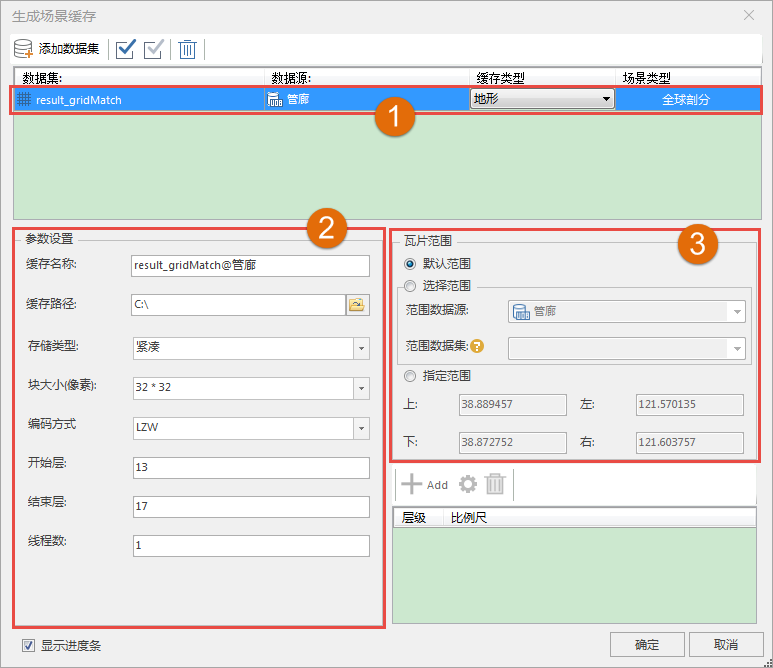Click the 确定 button
This screenshot has height=668, width=773.
(x=646, y=644)
